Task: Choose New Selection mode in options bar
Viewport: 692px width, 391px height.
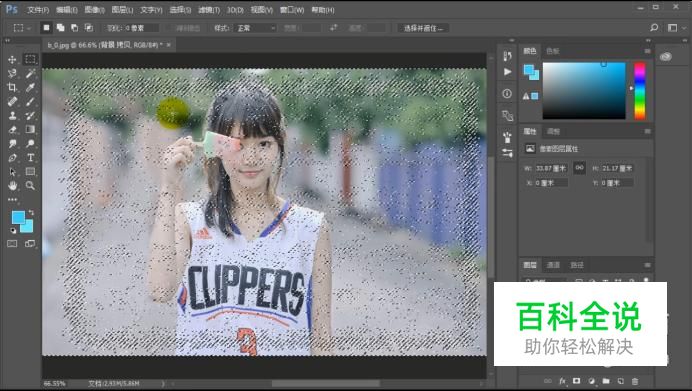Action: tap(46, 28)
